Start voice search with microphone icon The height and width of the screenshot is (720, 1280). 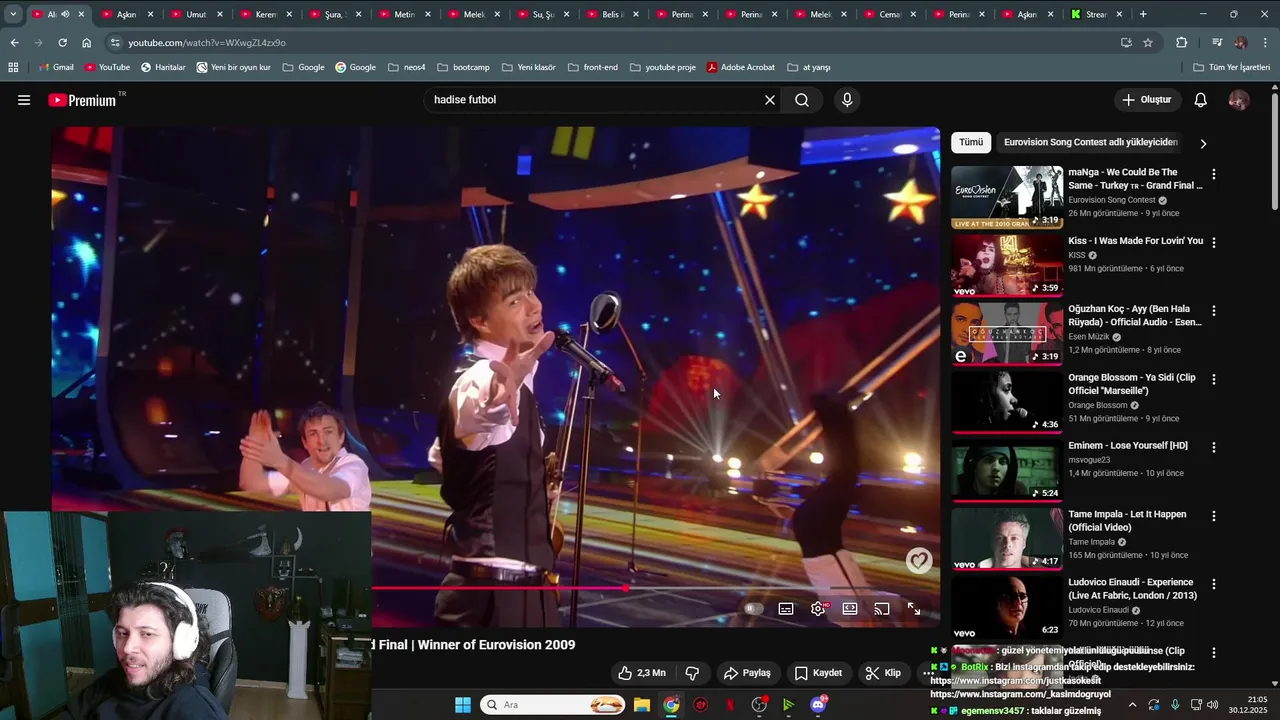(x=847, y=100)
